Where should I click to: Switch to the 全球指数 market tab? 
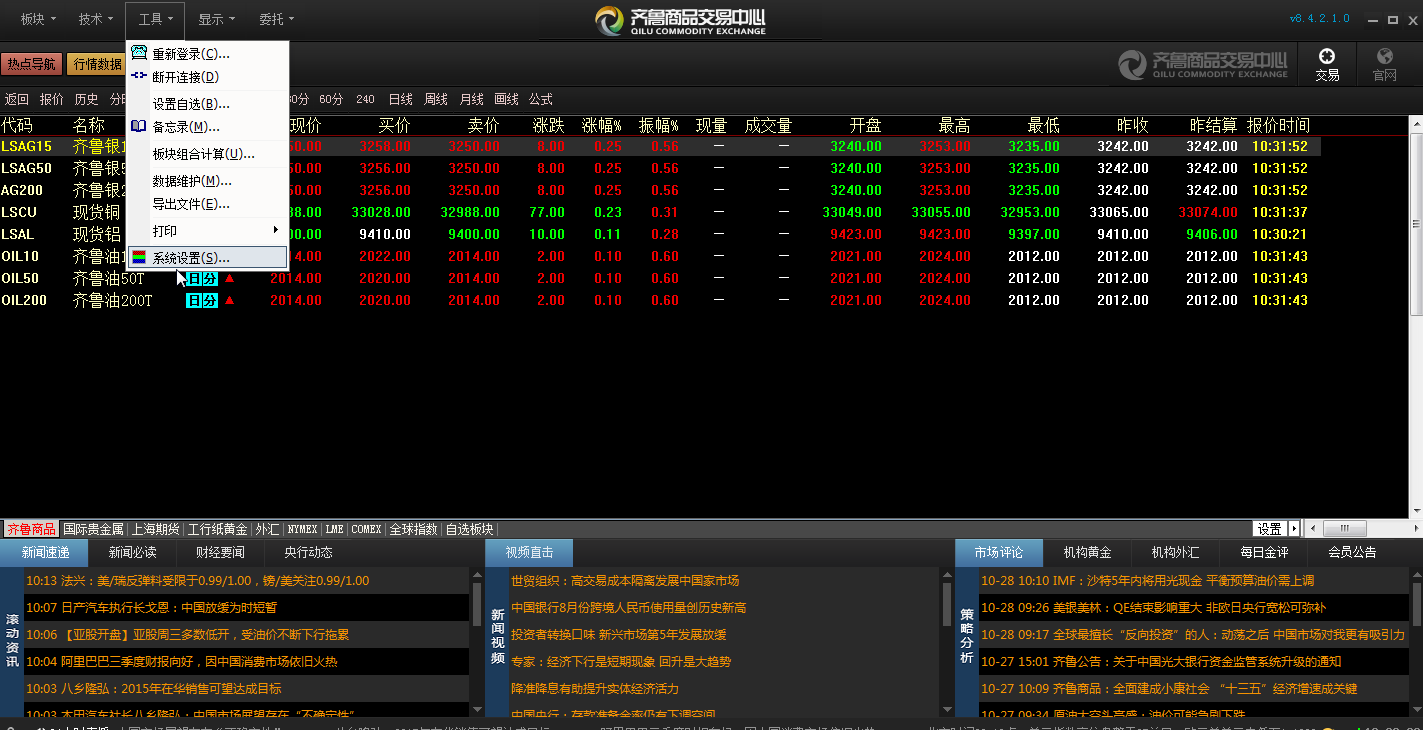(x=413, y=529)
